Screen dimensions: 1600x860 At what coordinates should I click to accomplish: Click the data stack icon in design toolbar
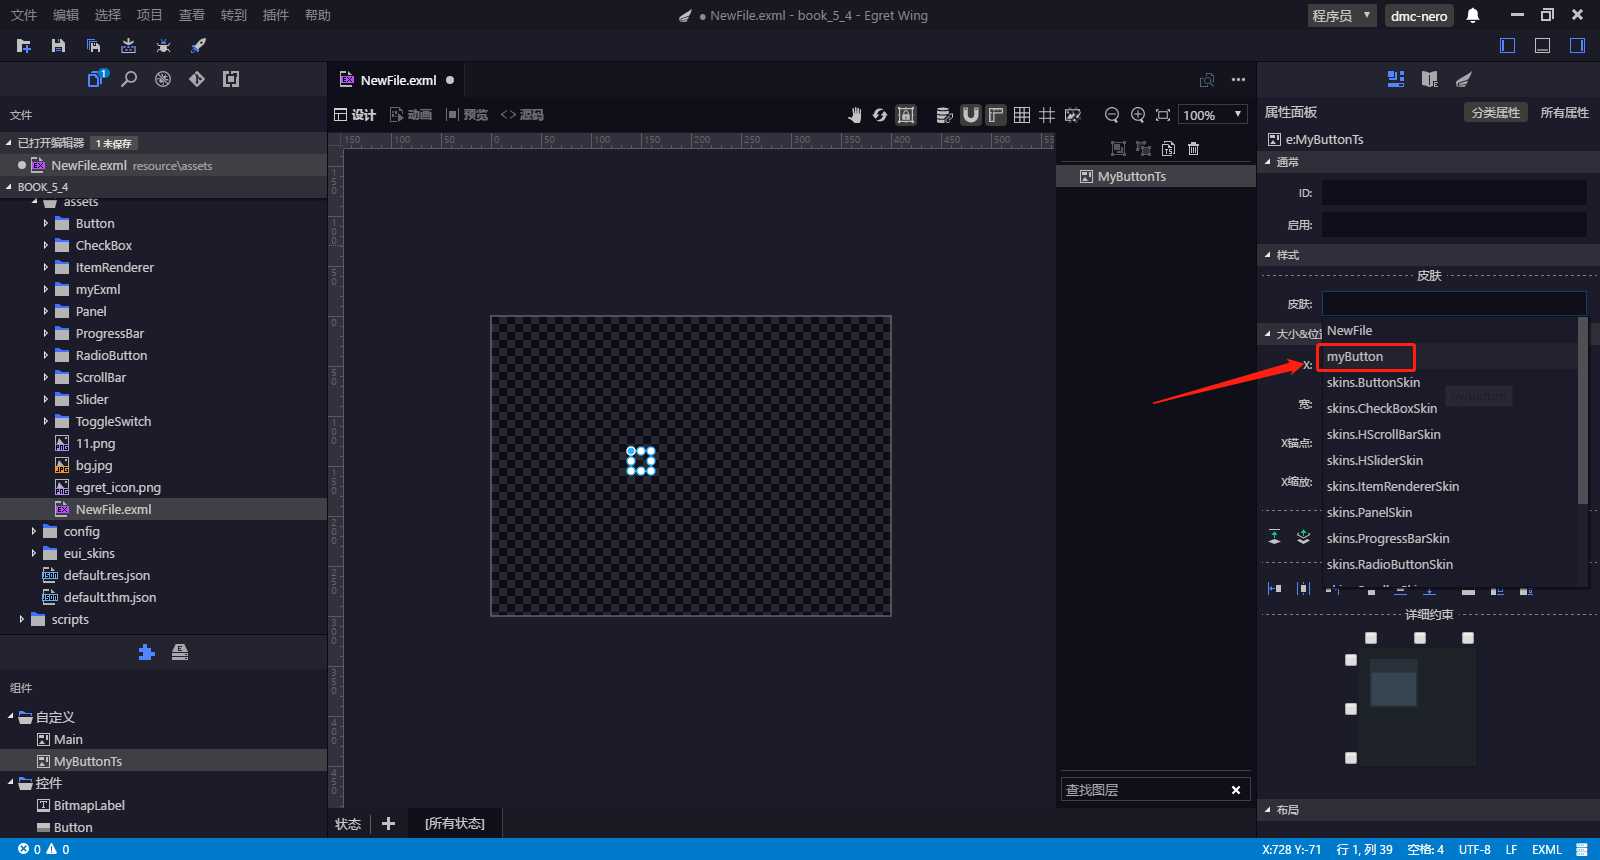[944, 115]
